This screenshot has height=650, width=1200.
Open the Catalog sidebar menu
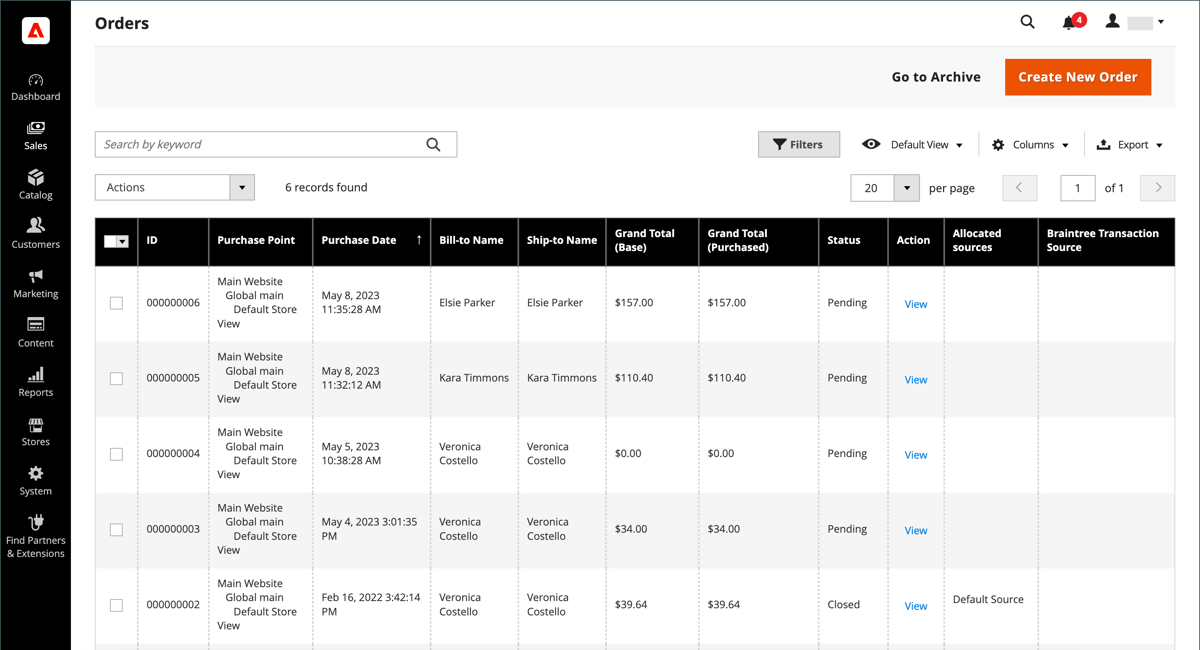pos(35,184)
